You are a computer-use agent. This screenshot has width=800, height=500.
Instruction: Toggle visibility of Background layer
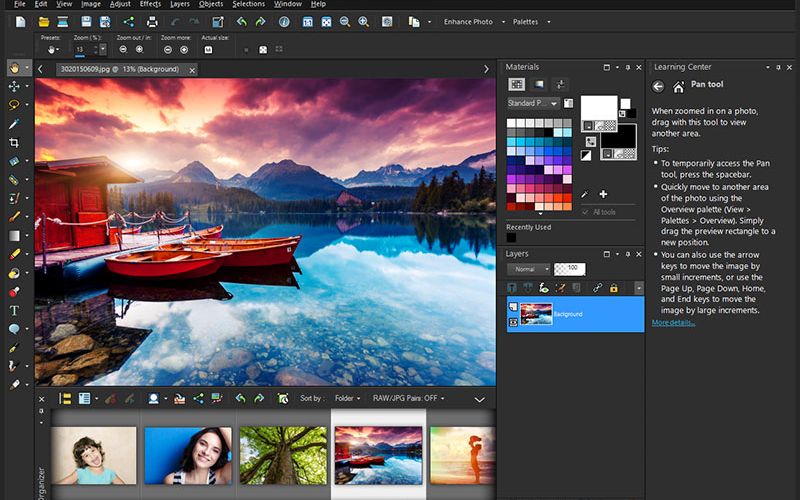(x=513, y=322)
